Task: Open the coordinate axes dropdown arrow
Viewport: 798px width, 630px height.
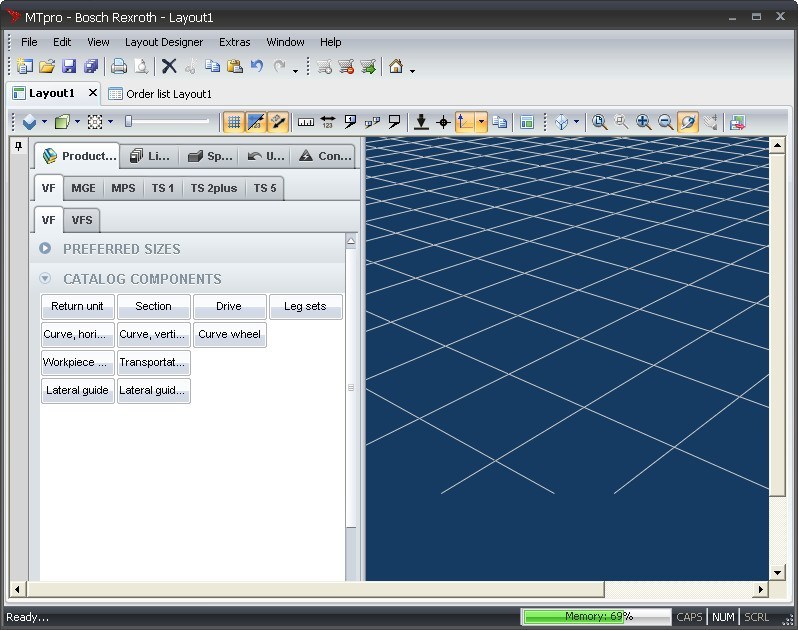Action: (481, 122)
